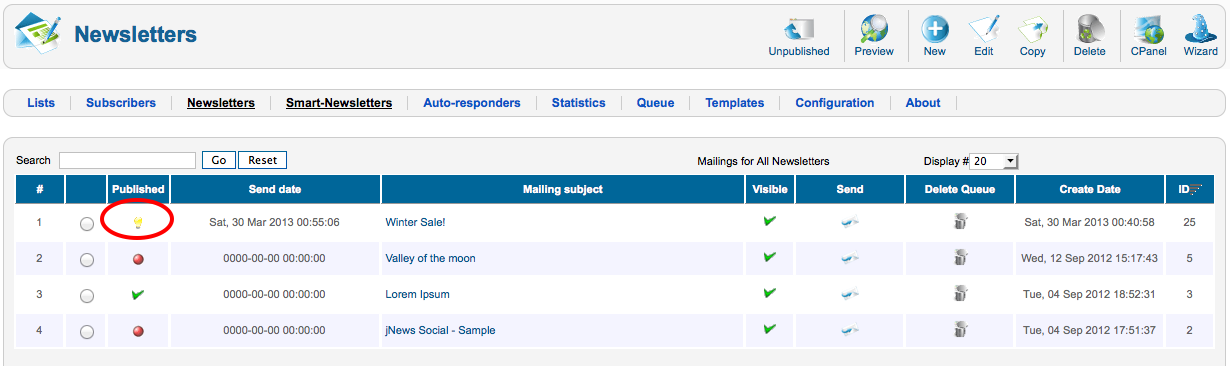1230x366 pixels.
Task: Click create date Wed, 12 Sep 2012 15:17:43
Action: point(1090,258)
